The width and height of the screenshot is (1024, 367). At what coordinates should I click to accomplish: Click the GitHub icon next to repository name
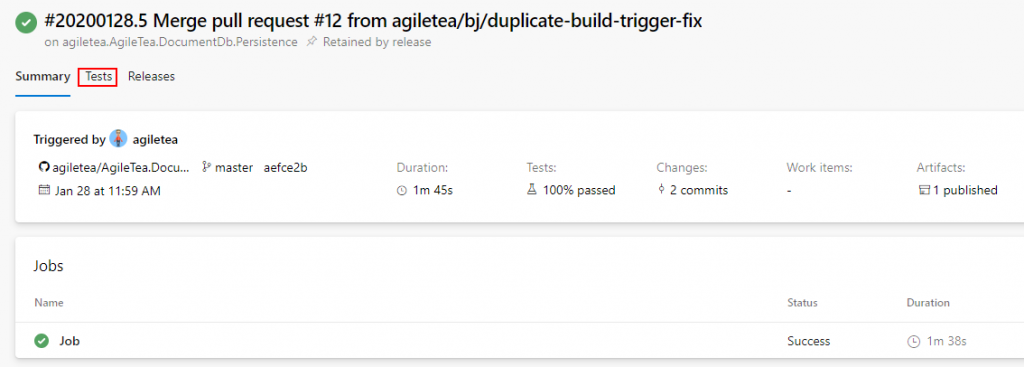[44, 167]
